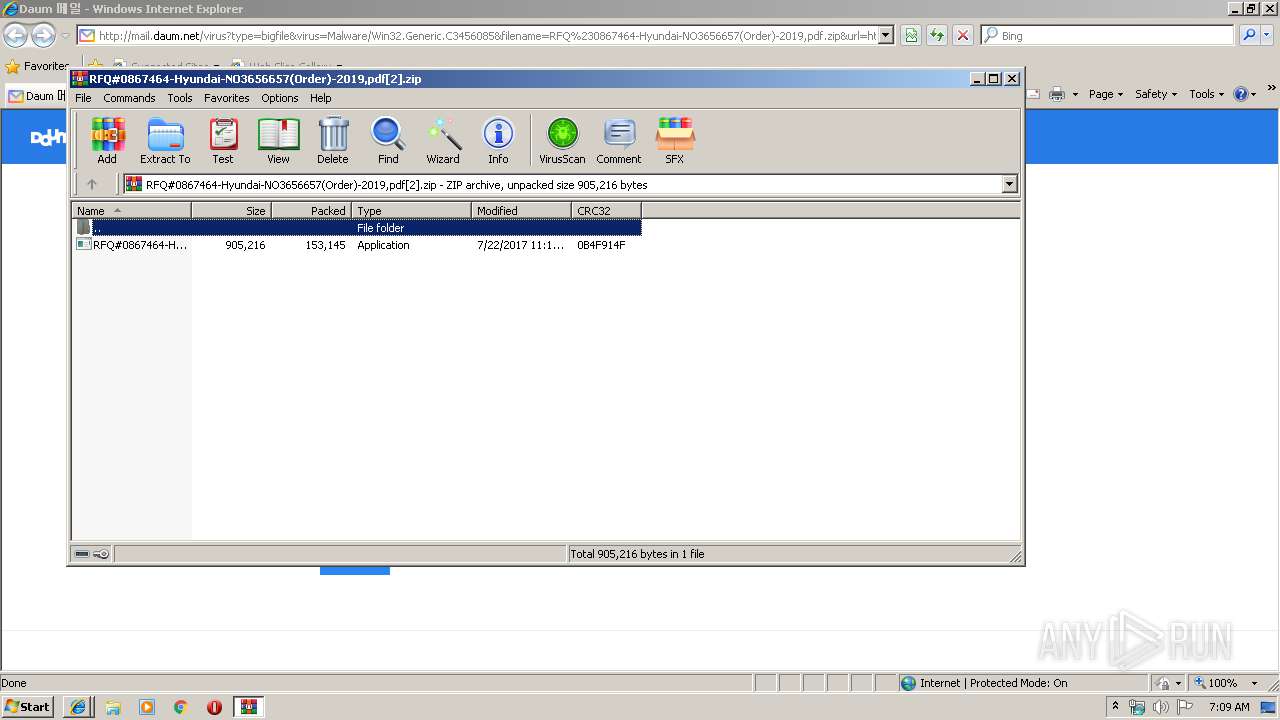Open the Chrome taskbar icon
1280x720 pixels.
(x=181, y=707)
